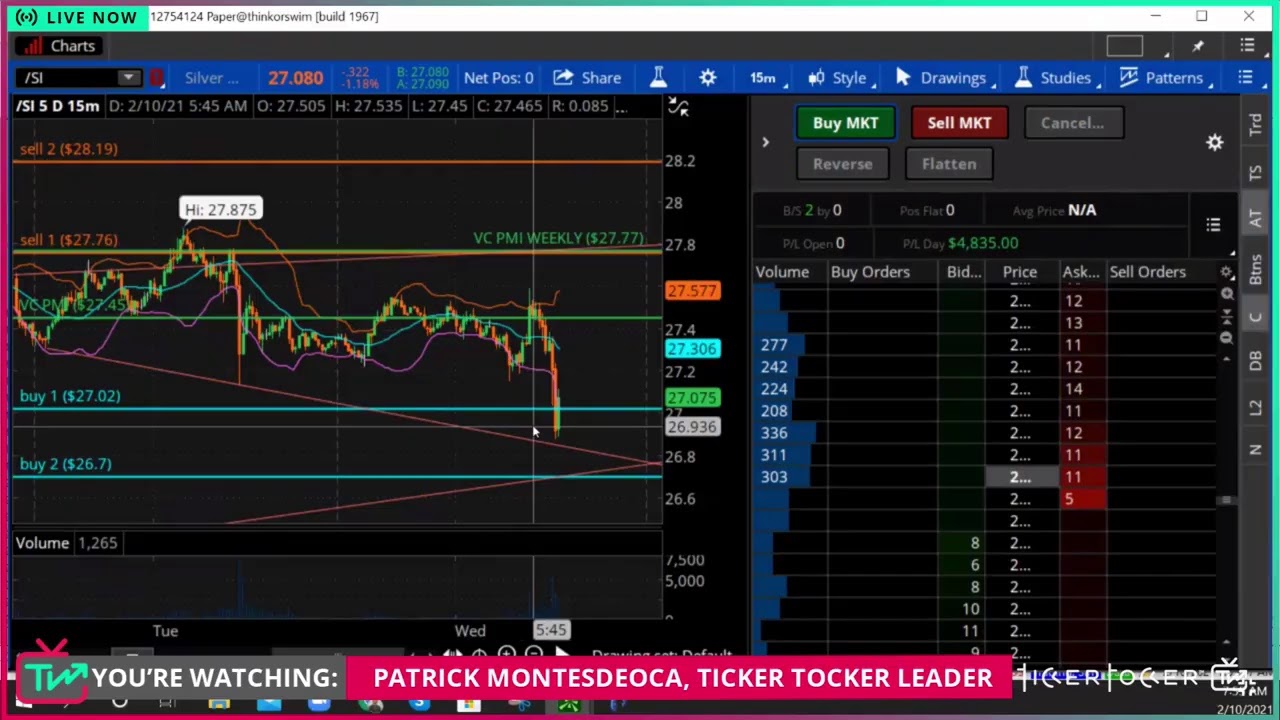Click the Volume column header
The width and height of the screenshot is (1280, 720).
782,272
